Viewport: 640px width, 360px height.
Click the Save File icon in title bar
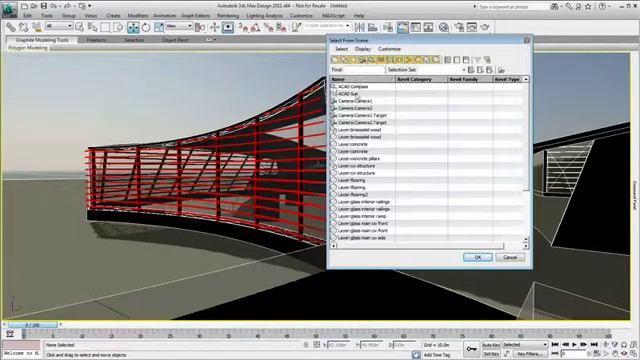tap(44, 6)
